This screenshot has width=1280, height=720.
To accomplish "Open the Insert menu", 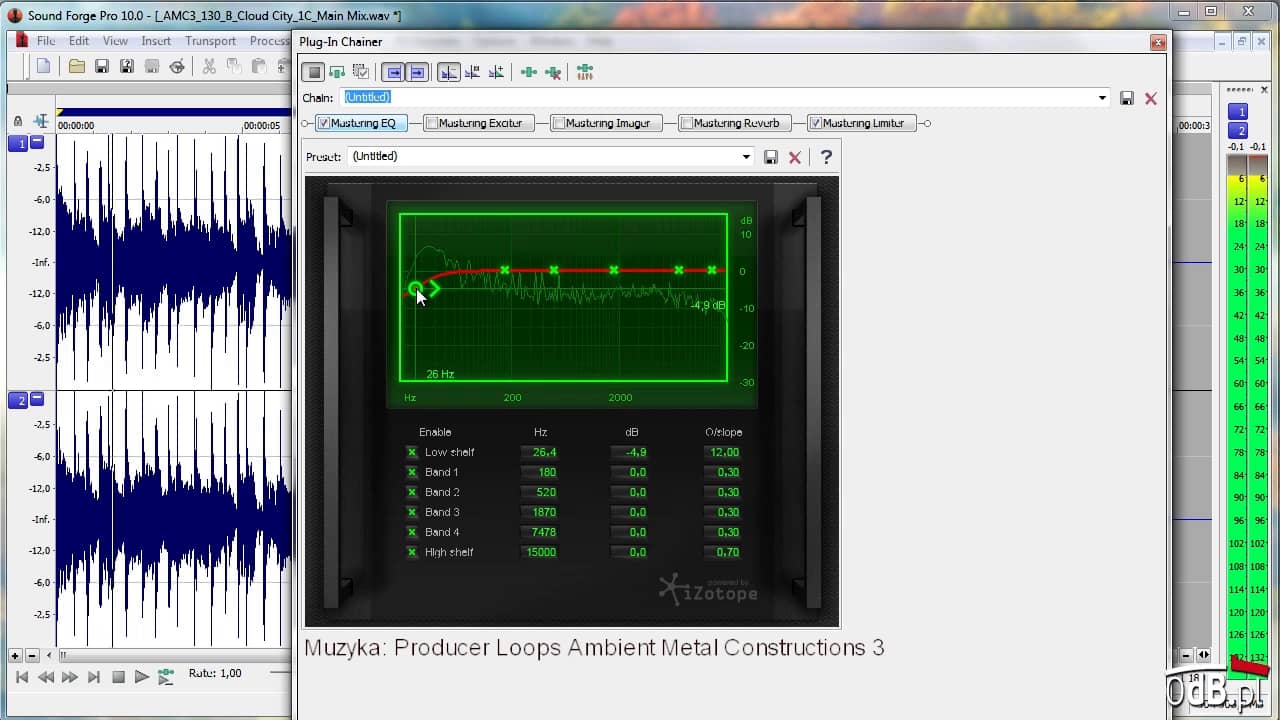I will tap(156, 41).
